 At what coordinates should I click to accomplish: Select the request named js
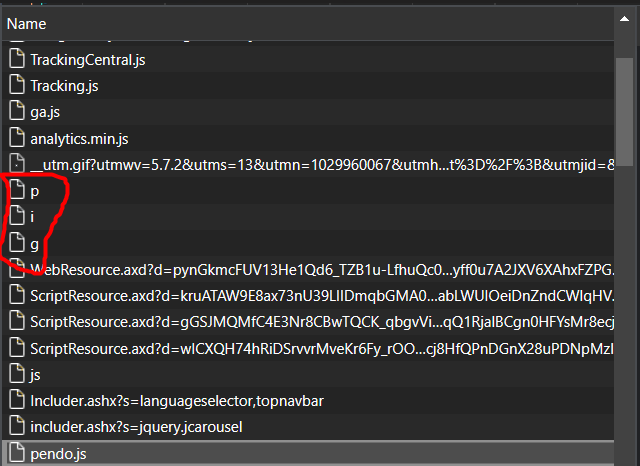(35, 374)
